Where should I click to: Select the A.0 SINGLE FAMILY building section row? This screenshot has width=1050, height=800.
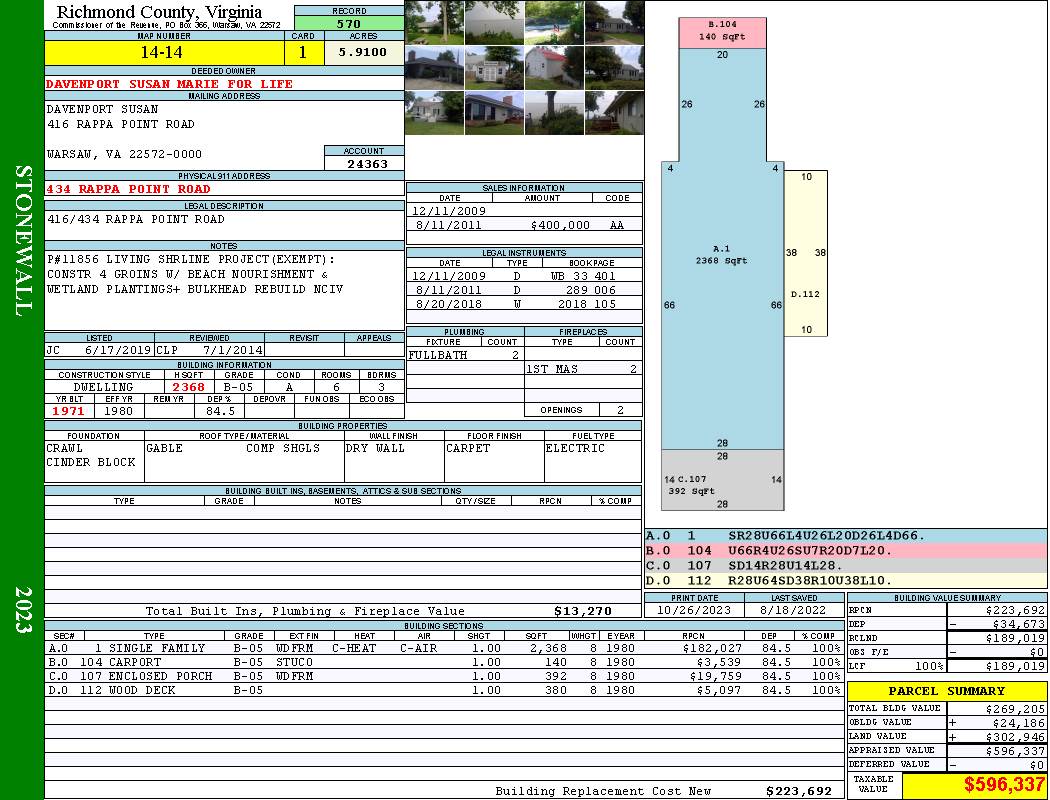click(x=443, y=648)
